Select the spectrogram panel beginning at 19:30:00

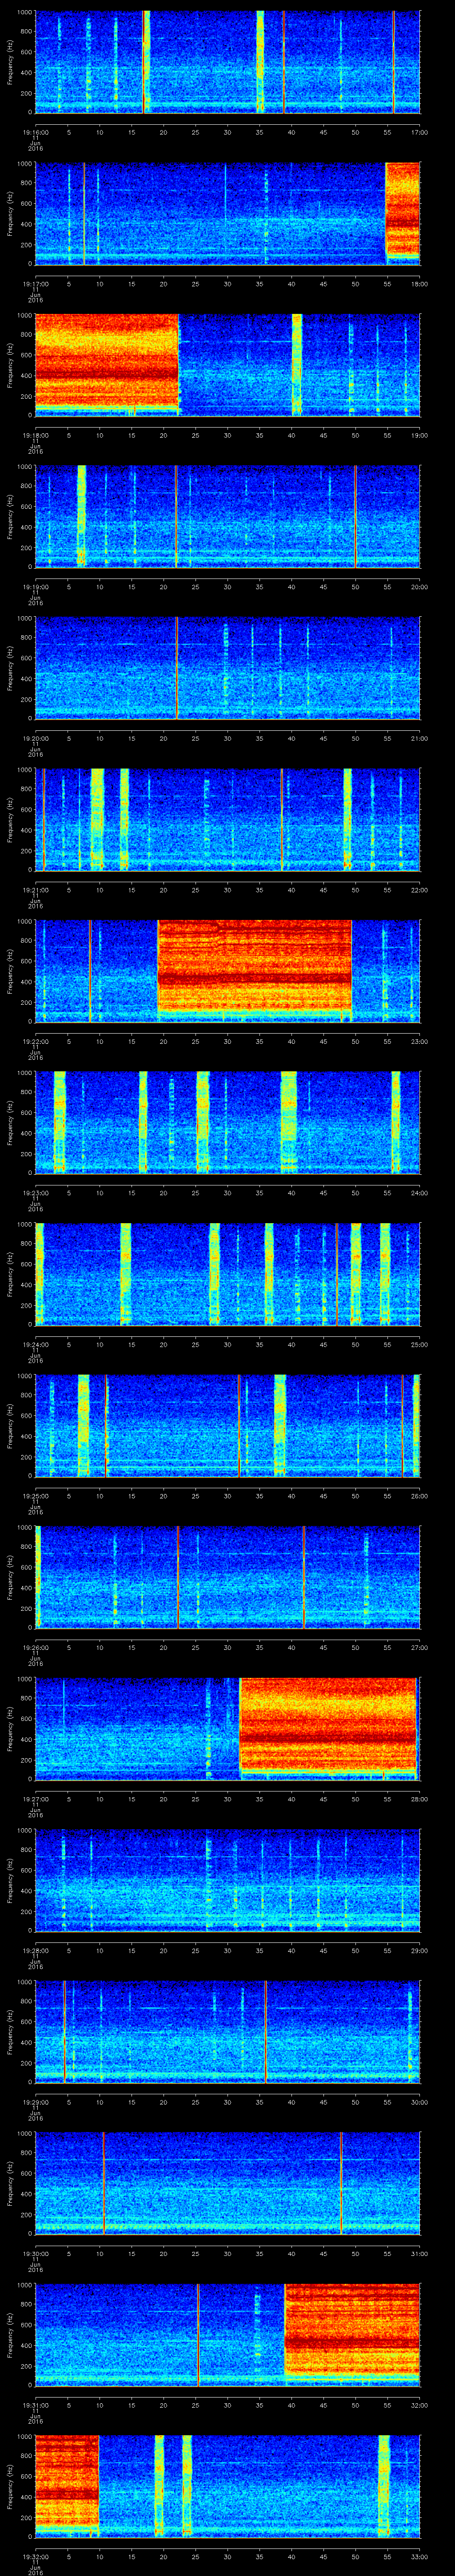[227, 2184]
